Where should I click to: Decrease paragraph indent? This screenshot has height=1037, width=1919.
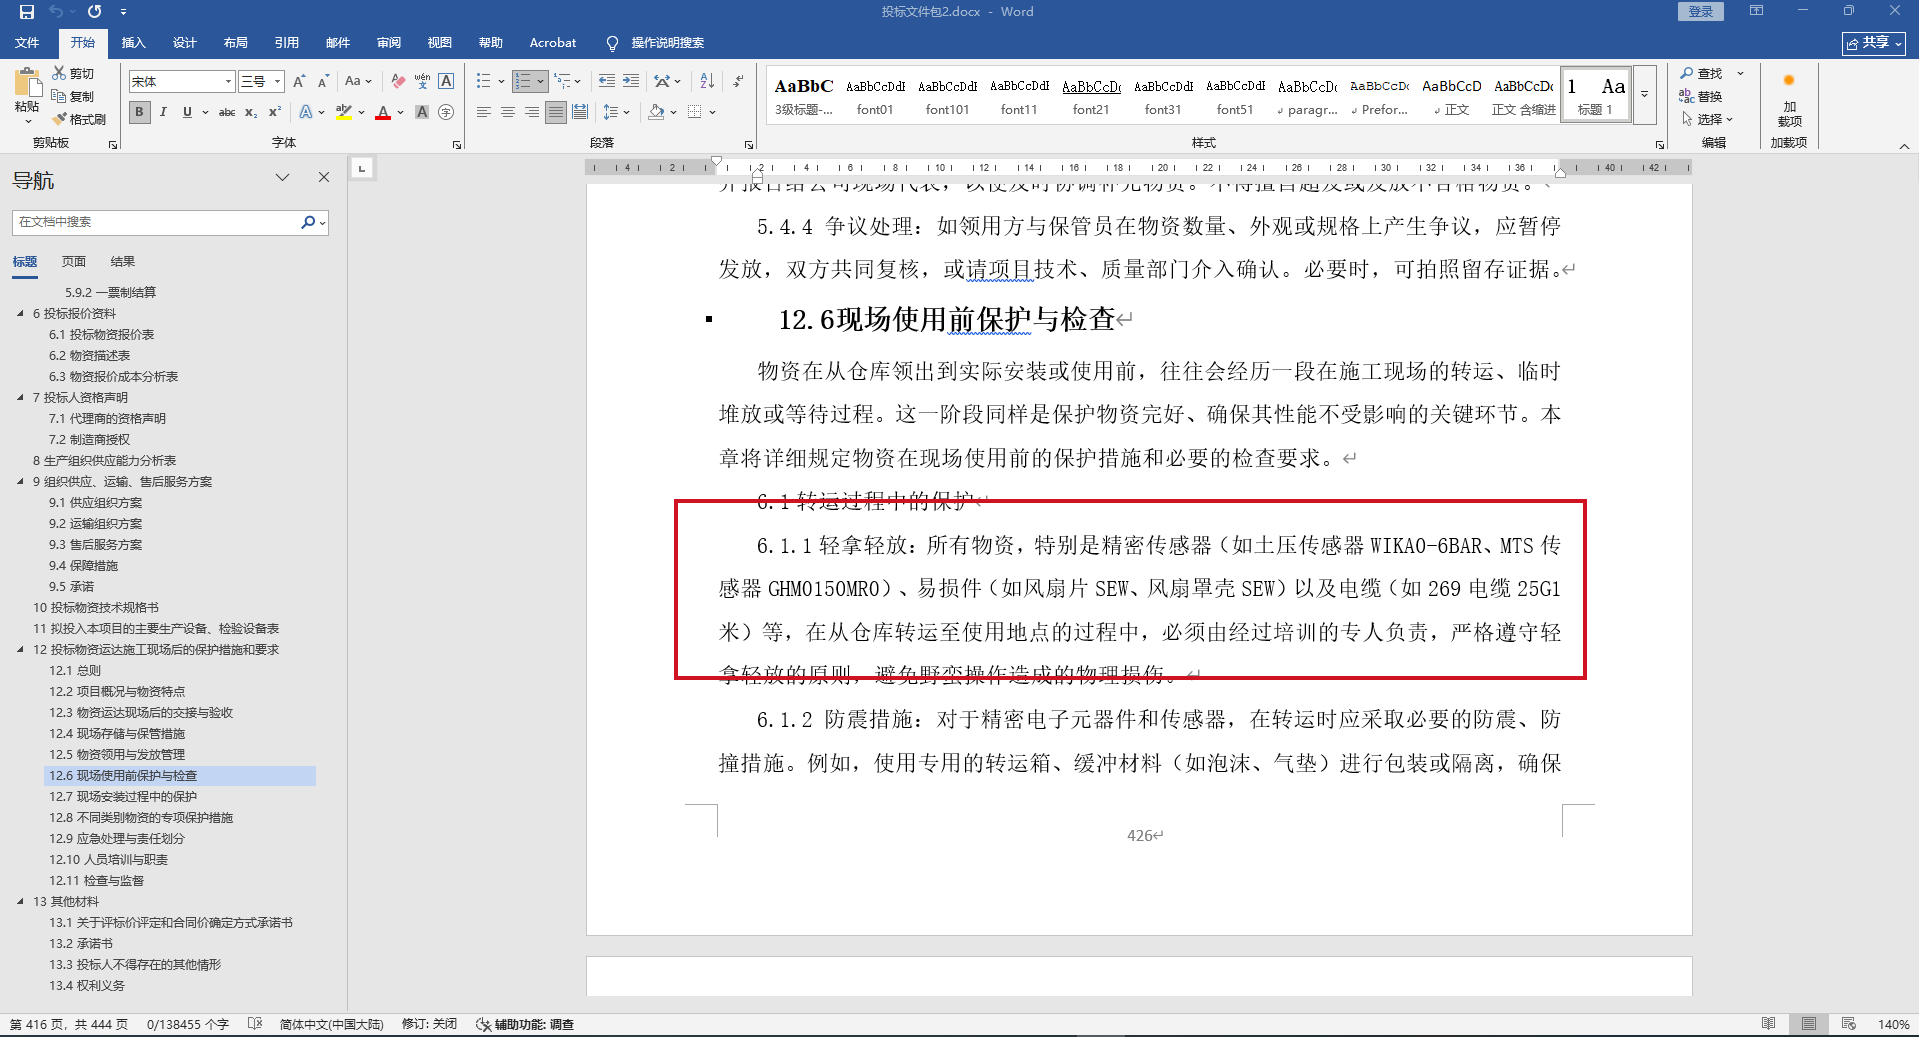coord(607,81)
